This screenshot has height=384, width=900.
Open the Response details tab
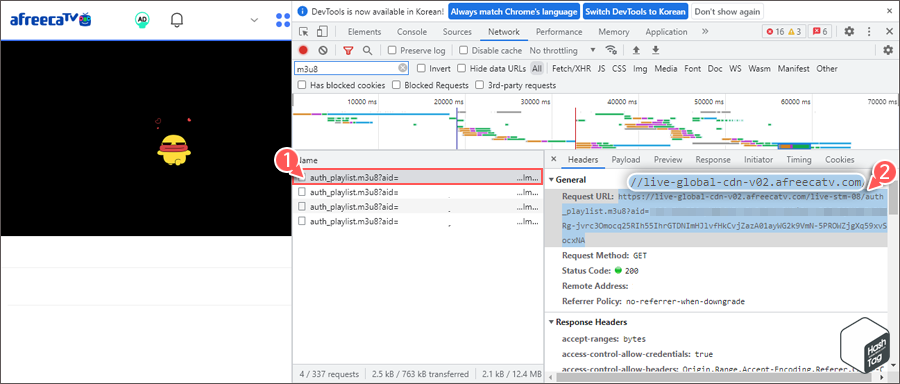[713, 160]
